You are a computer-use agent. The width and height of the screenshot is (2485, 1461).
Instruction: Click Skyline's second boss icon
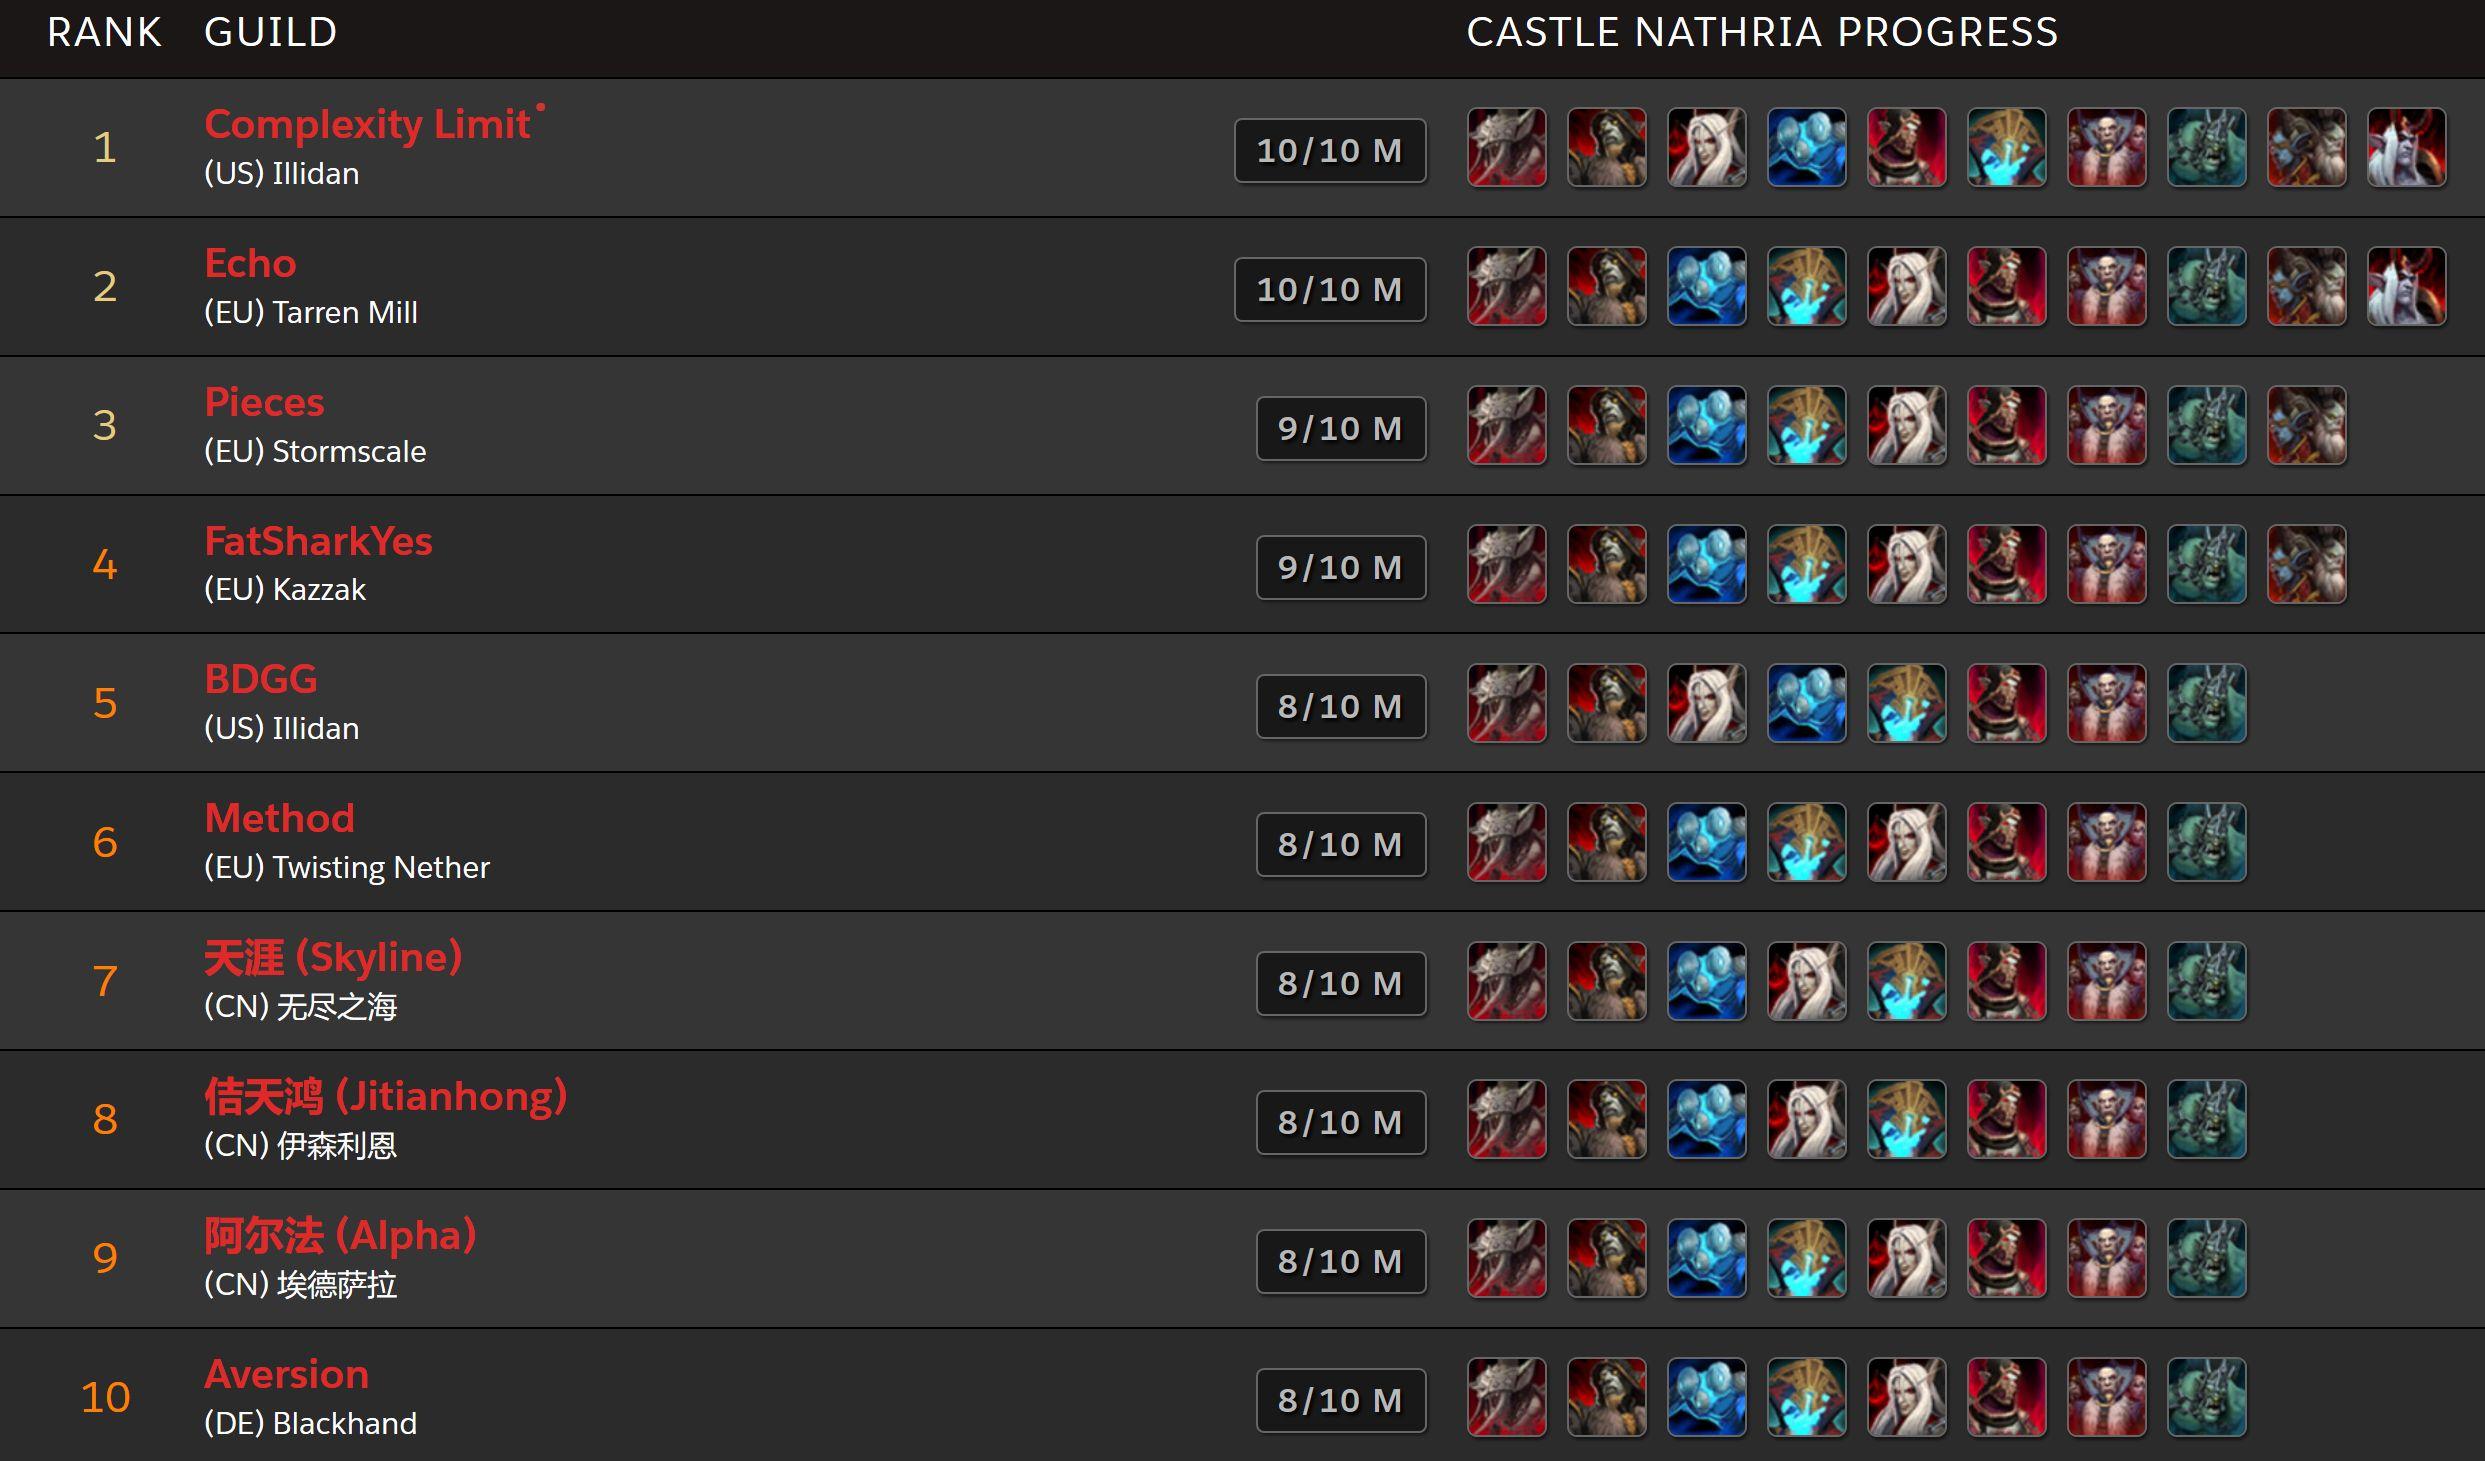[1606, 982]
